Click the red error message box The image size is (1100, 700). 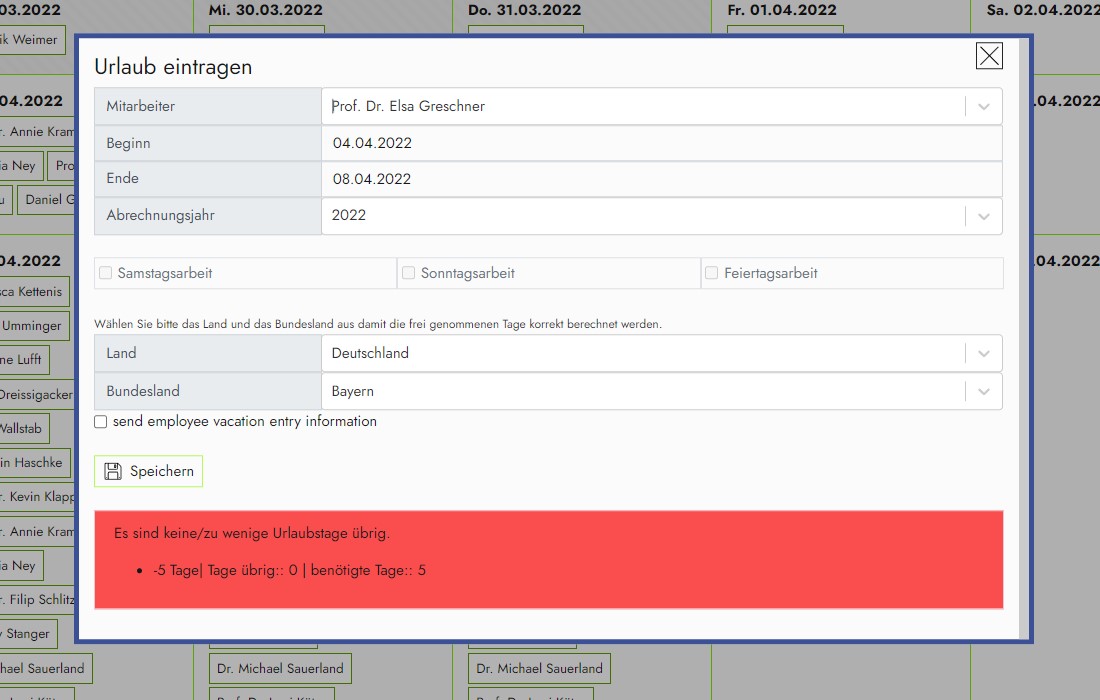[548, 559]
